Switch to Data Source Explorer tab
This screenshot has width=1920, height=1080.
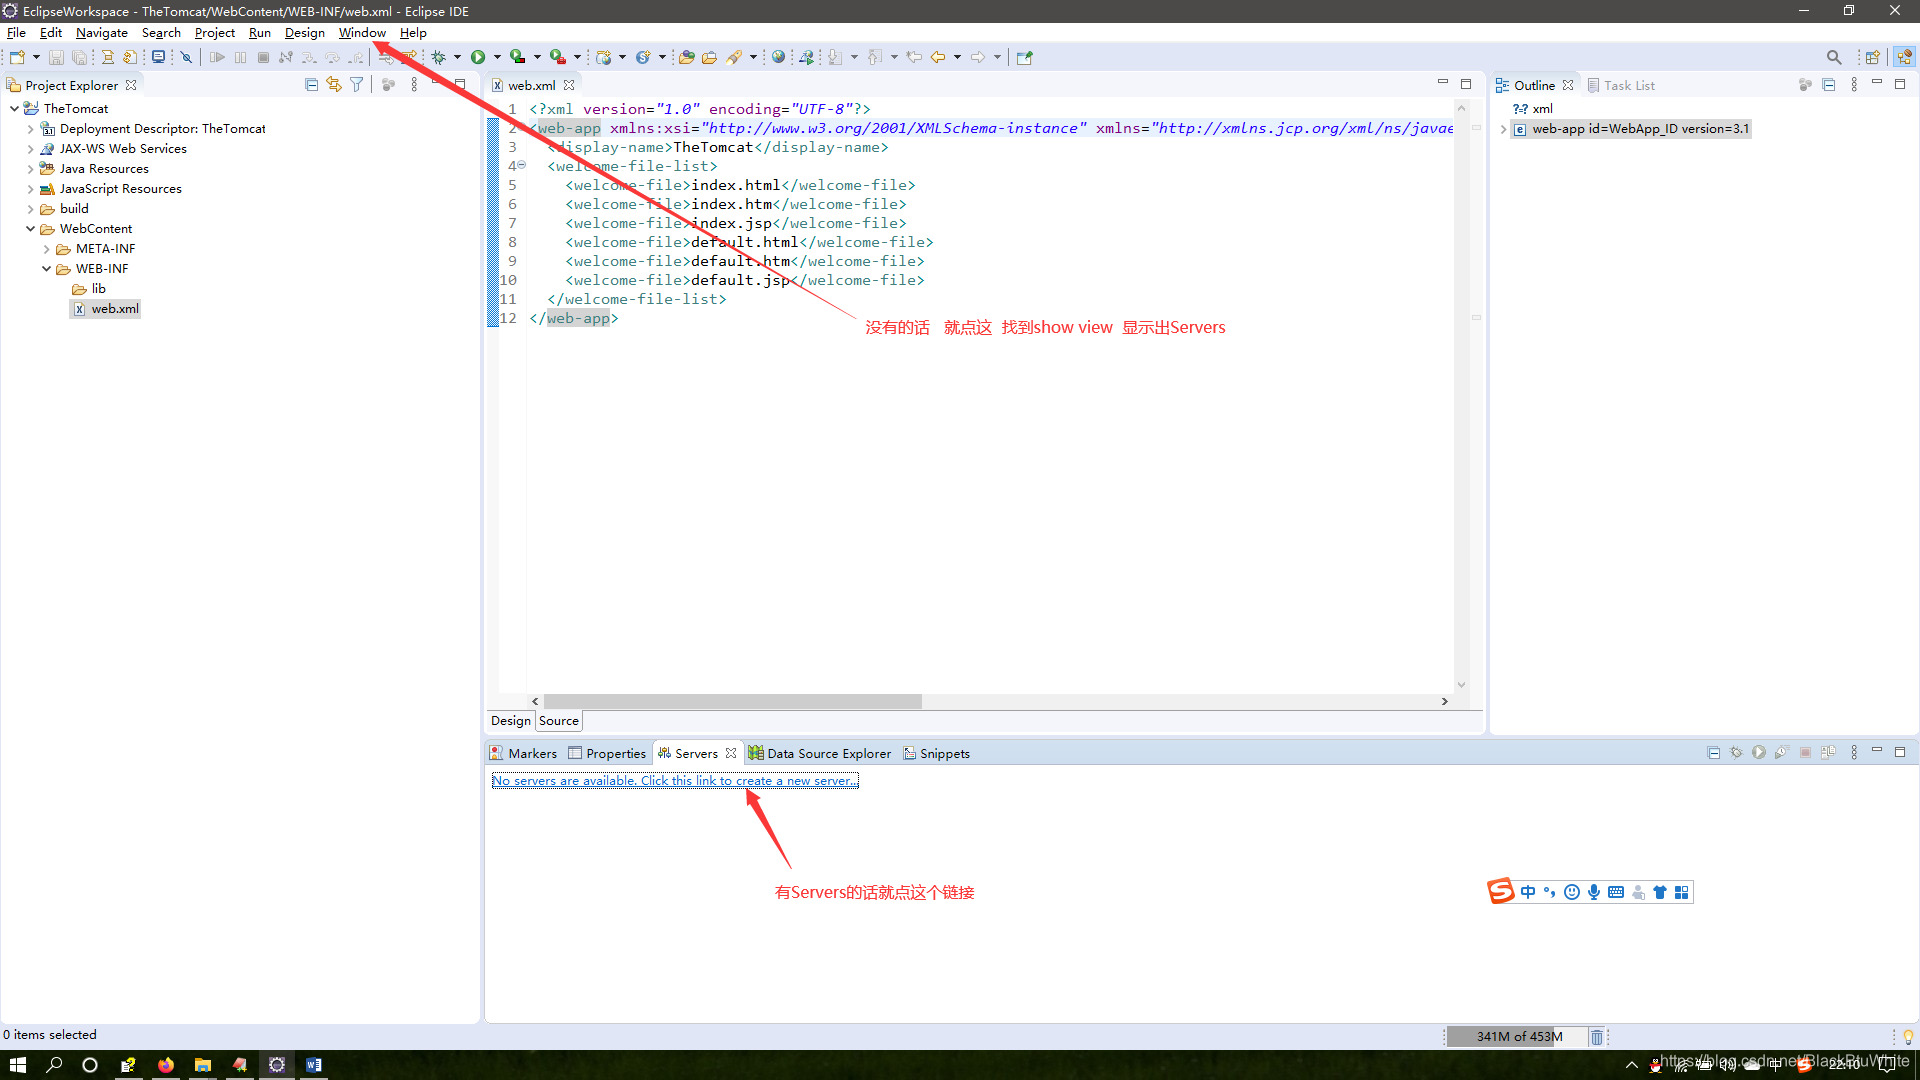click(819, 753)
